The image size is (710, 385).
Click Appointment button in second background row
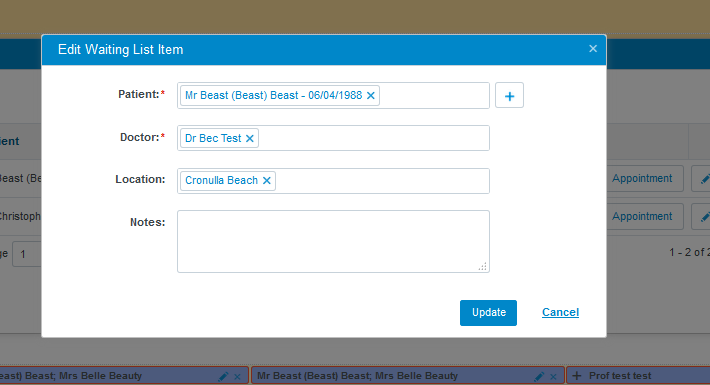click(x=645, y=217)
